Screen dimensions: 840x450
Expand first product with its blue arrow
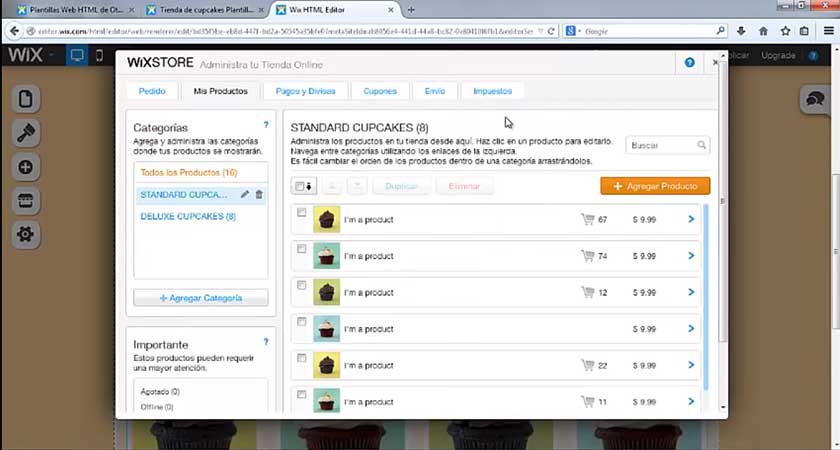(691, 219)
